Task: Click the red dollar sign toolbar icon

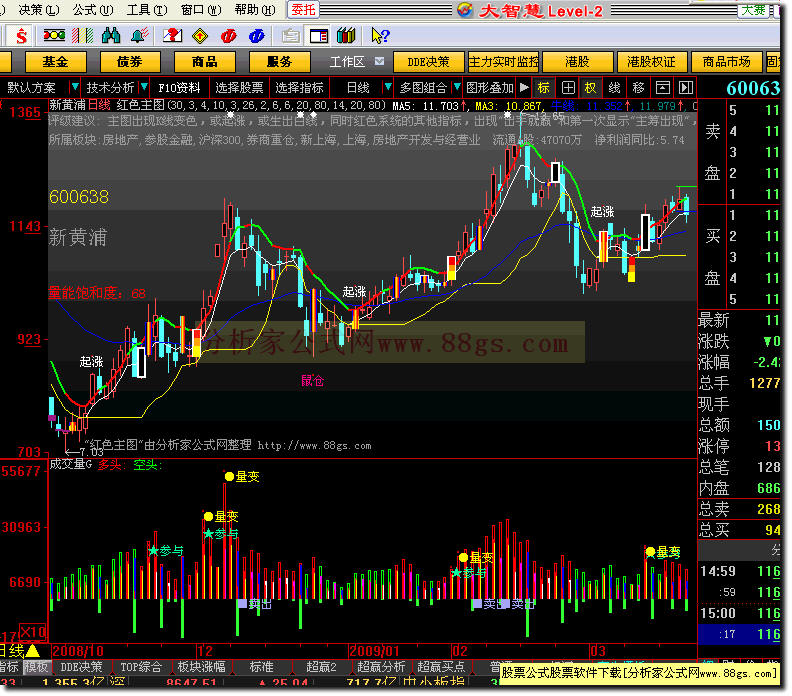Action: (x=21, y=36)
